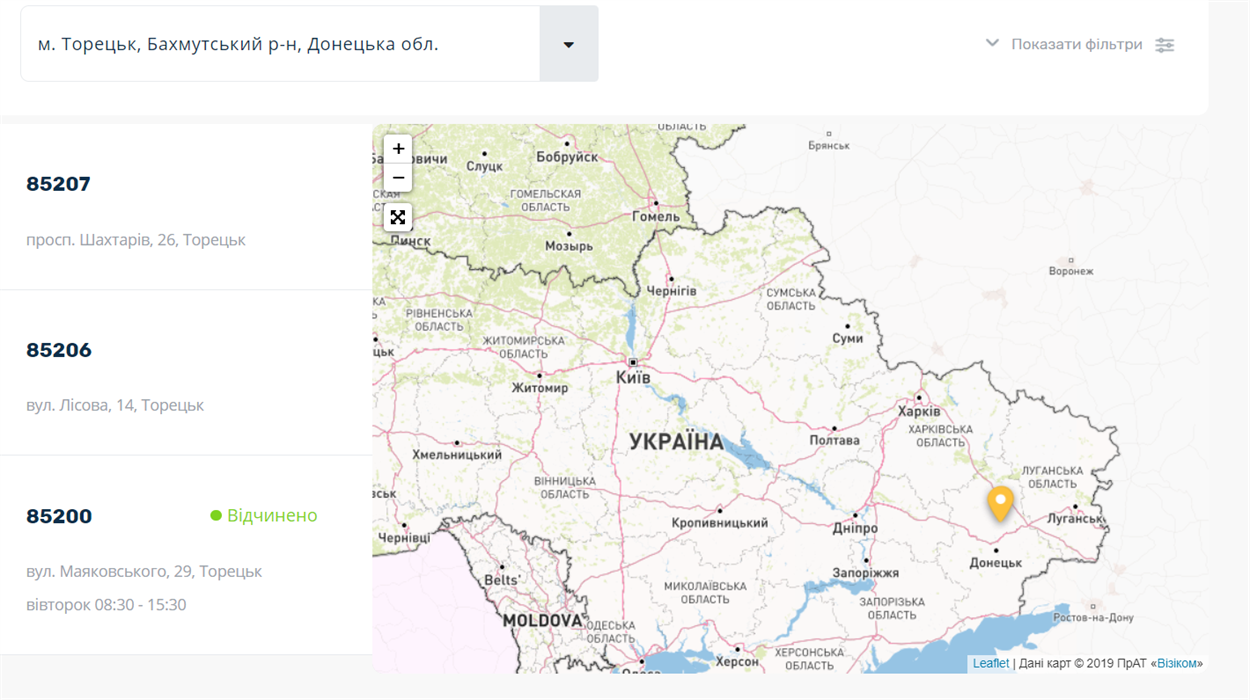Click the orange location pin on the map
1250x700 pixels.
(x=1000, y=503)
